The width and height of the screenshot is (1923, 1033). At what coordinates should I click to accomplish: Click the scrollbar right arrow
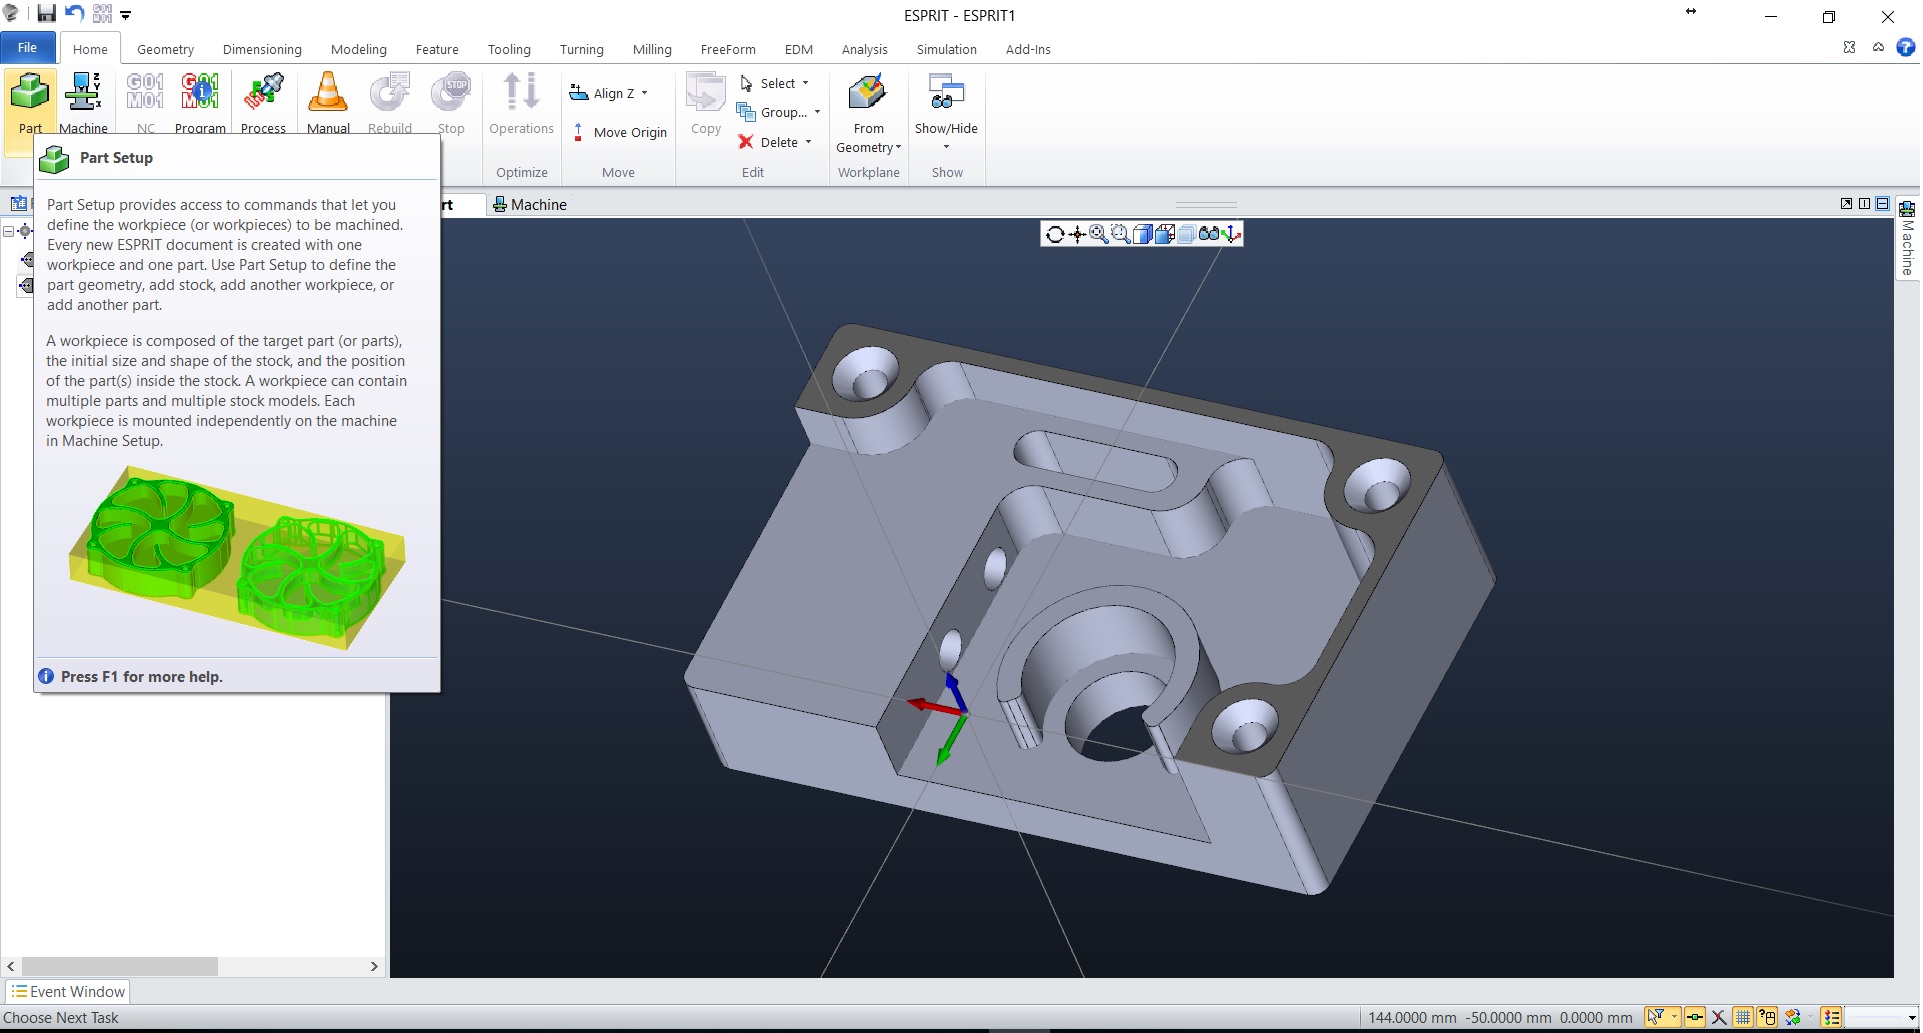pos(374,966)
